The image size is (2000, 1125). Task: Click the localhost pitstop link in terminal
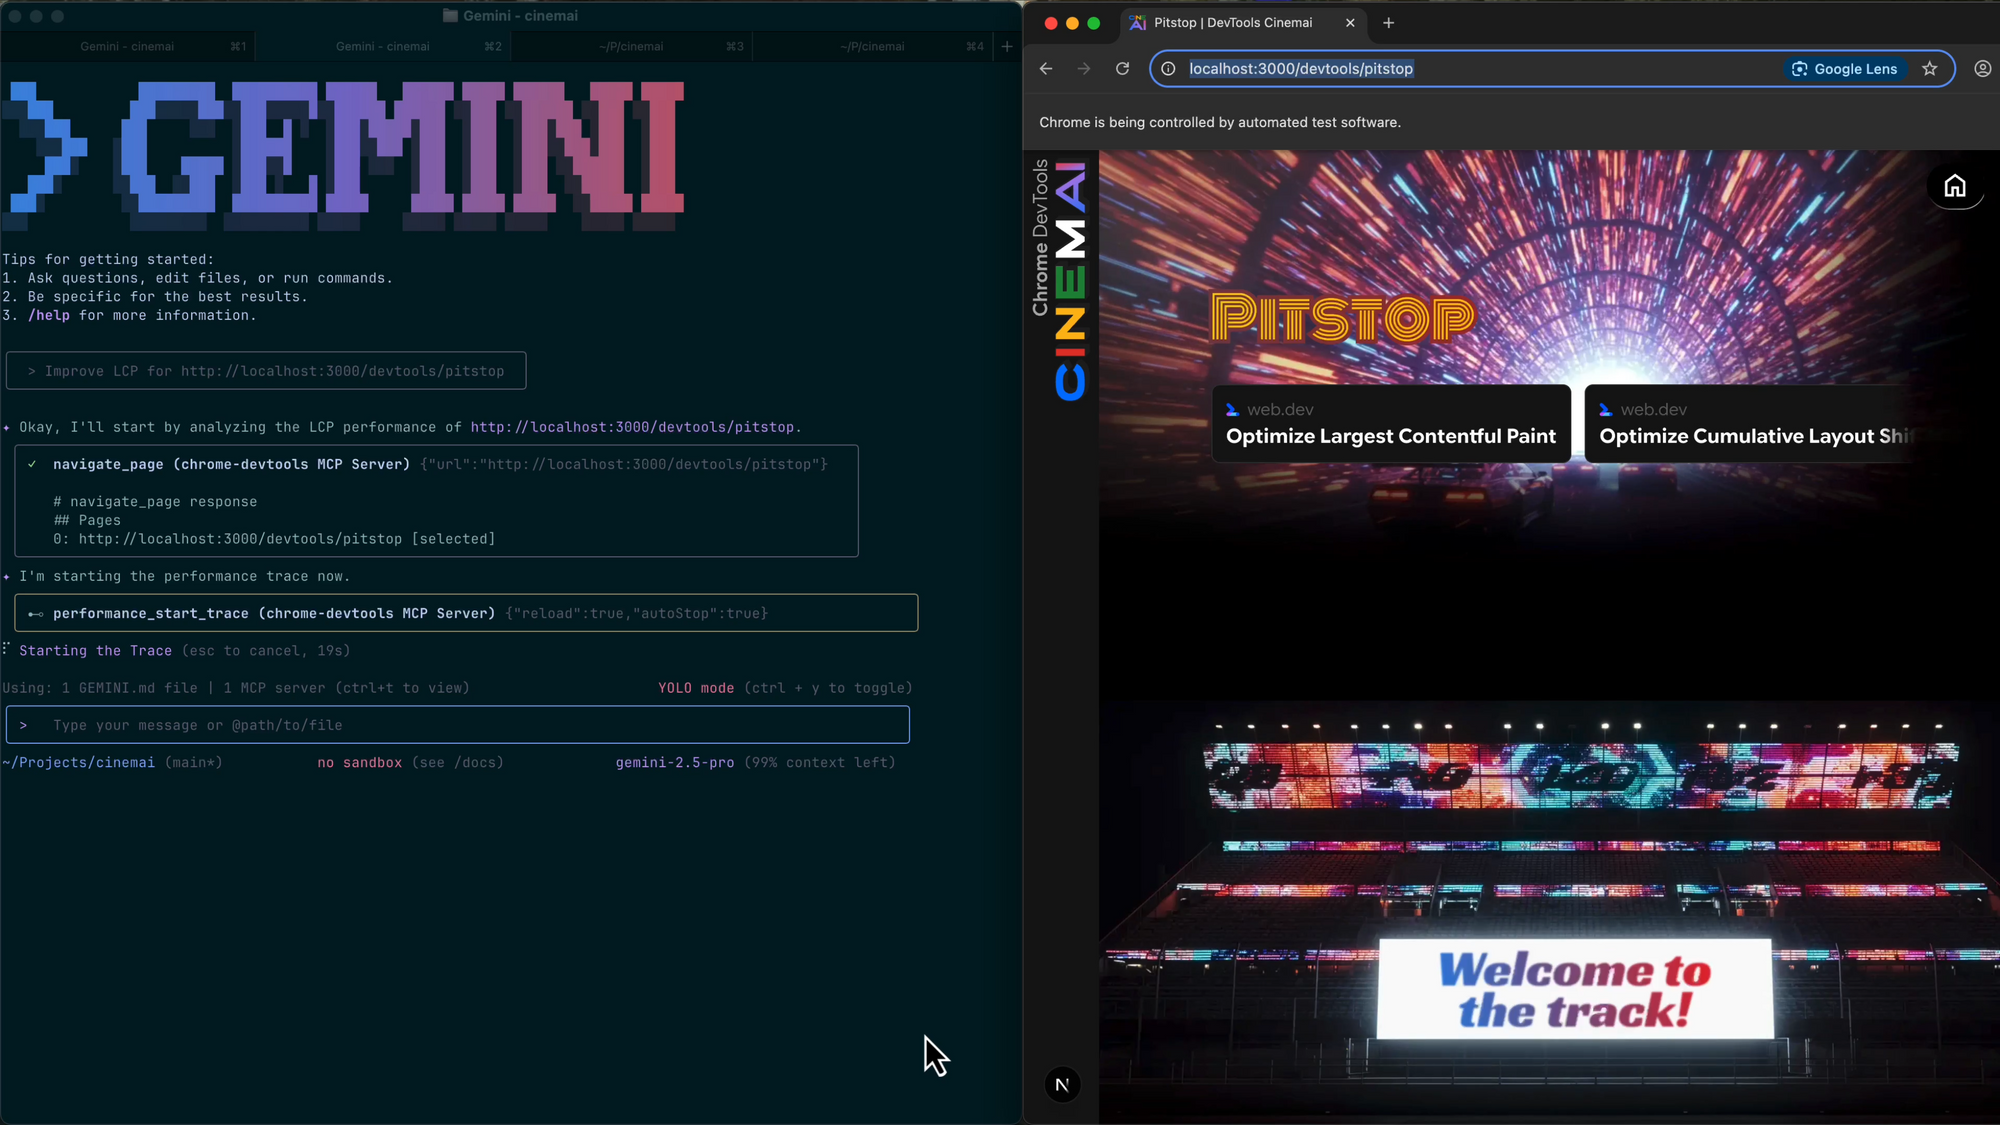[632, 427]
